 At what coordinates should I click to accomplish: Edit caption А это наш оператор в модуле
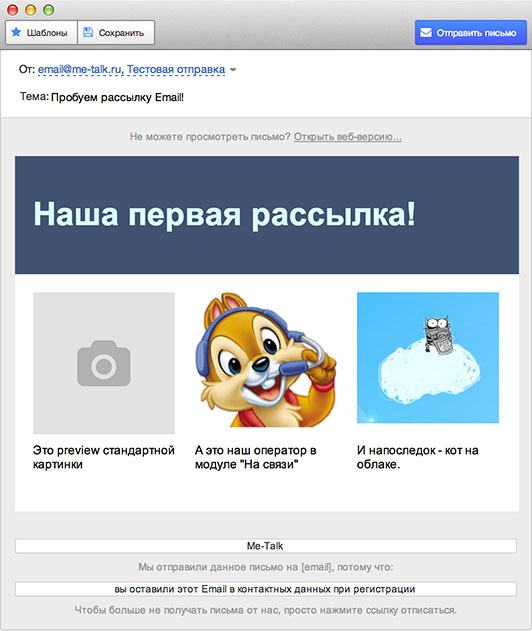point(256,457)
